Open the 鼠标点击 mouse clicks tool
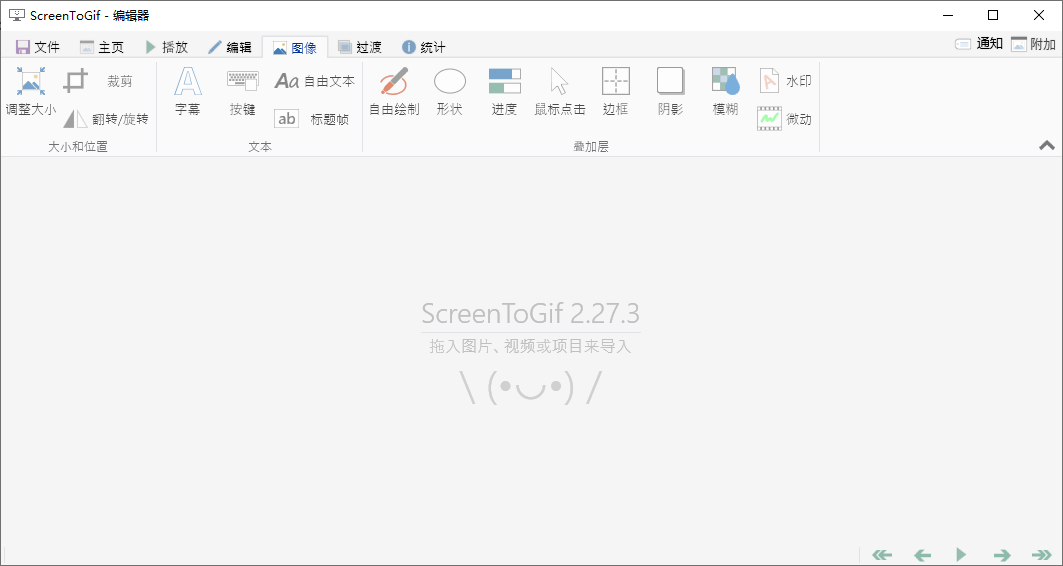This screenshot has width=1063, height=566. coord(560,92)
